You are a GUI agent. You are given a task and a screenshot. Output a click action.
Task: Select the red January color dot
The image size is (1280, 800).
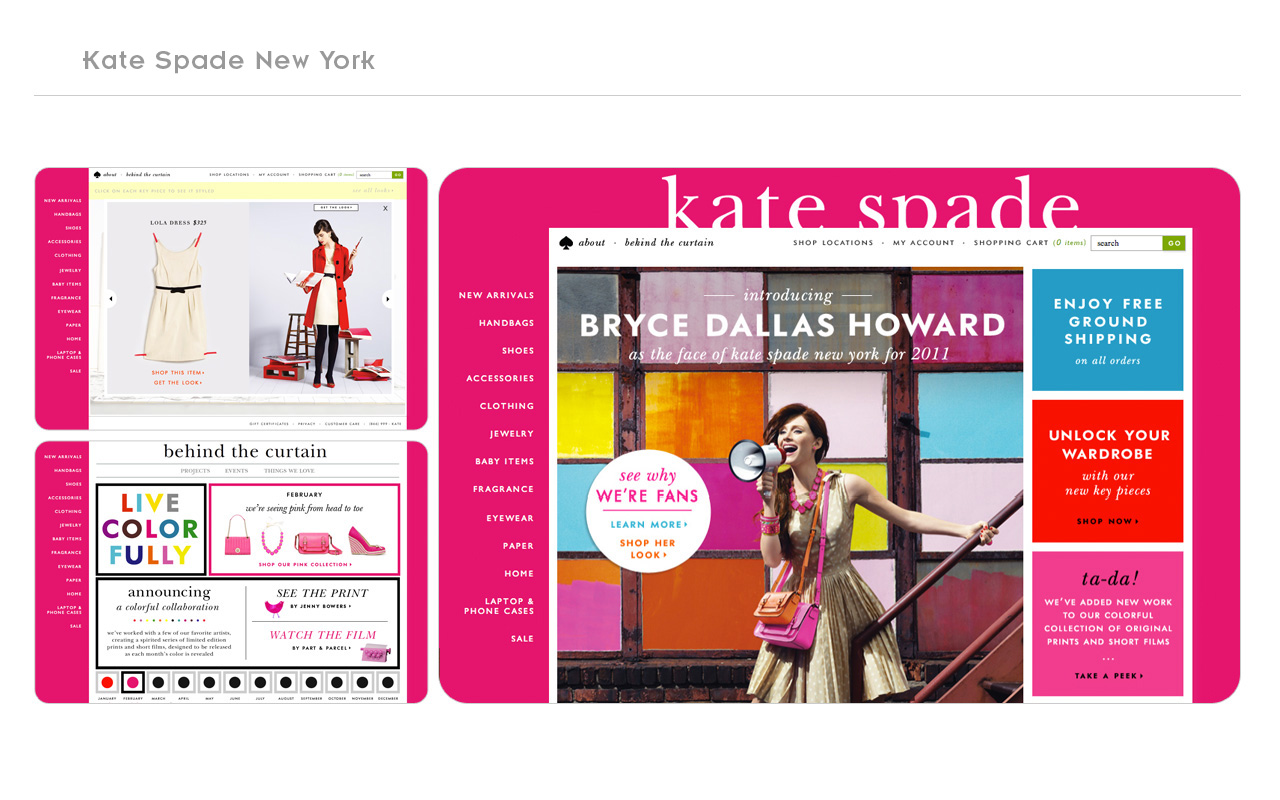(x=107, y=682)
